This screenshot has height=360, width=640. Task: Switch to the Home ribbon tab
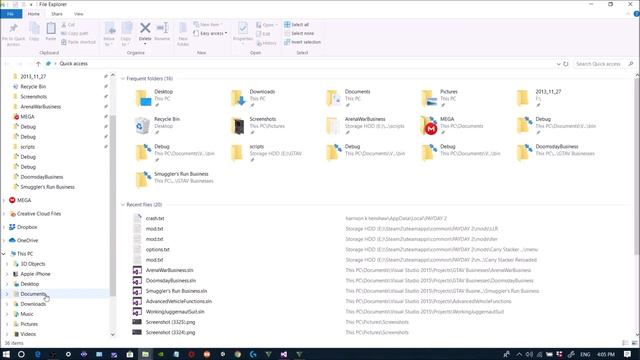[x=34, y=14]
